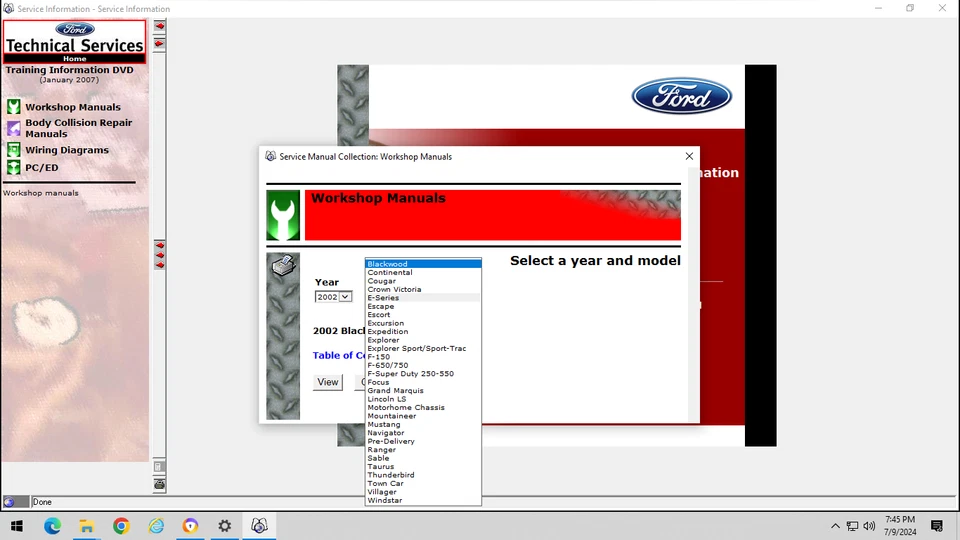Pick E-Series from the model list
Image resolution: width=960 pixels, height=540 pixels.
[x=423, y=298]
